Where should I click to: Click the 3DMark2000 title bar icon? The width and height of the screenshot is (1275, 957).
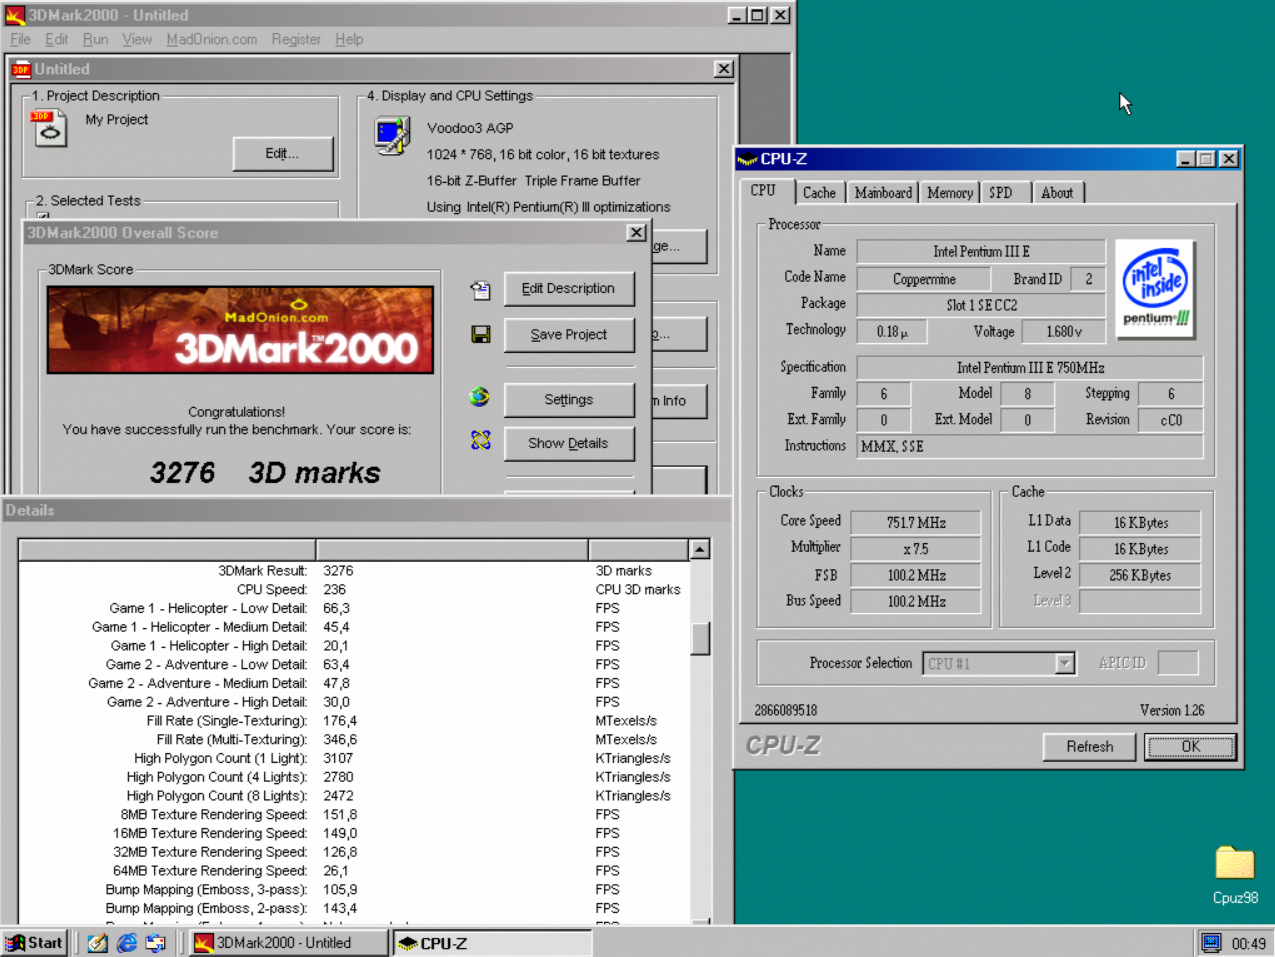click(15, 15)
